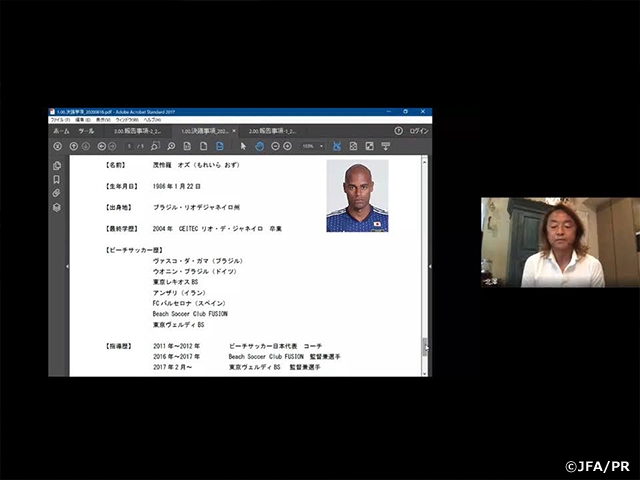640x480 pixels.
Task: Open the bookmarks panel in sidebar
Action: tap(57, 180)
